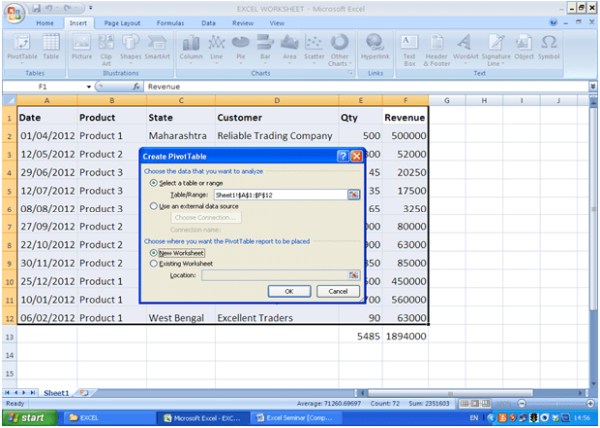Choose 'Use an external data source' option
600x428 pixels.
(x=153, y=205)
